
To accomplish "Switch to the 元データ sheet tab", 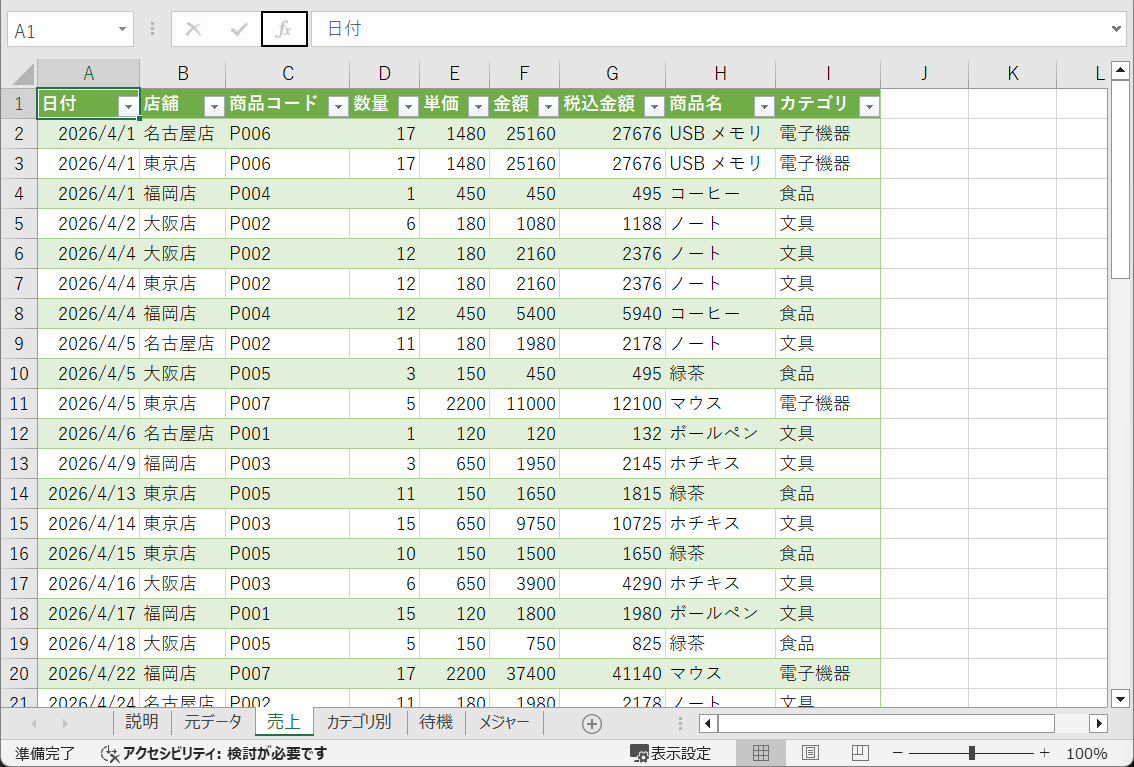I will 213,722.
